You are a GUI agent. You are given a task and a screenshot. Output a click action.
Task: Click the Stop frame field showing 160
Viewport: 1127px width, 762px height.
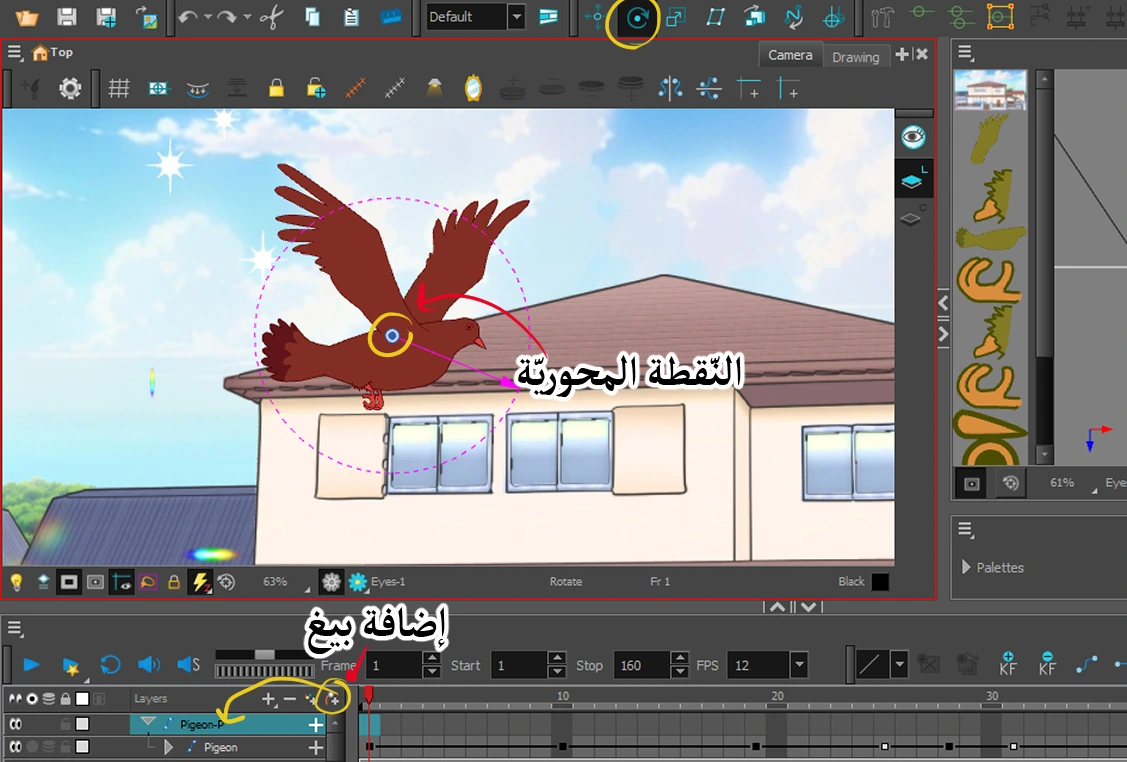pyautogui.click(x=643, y=665)
